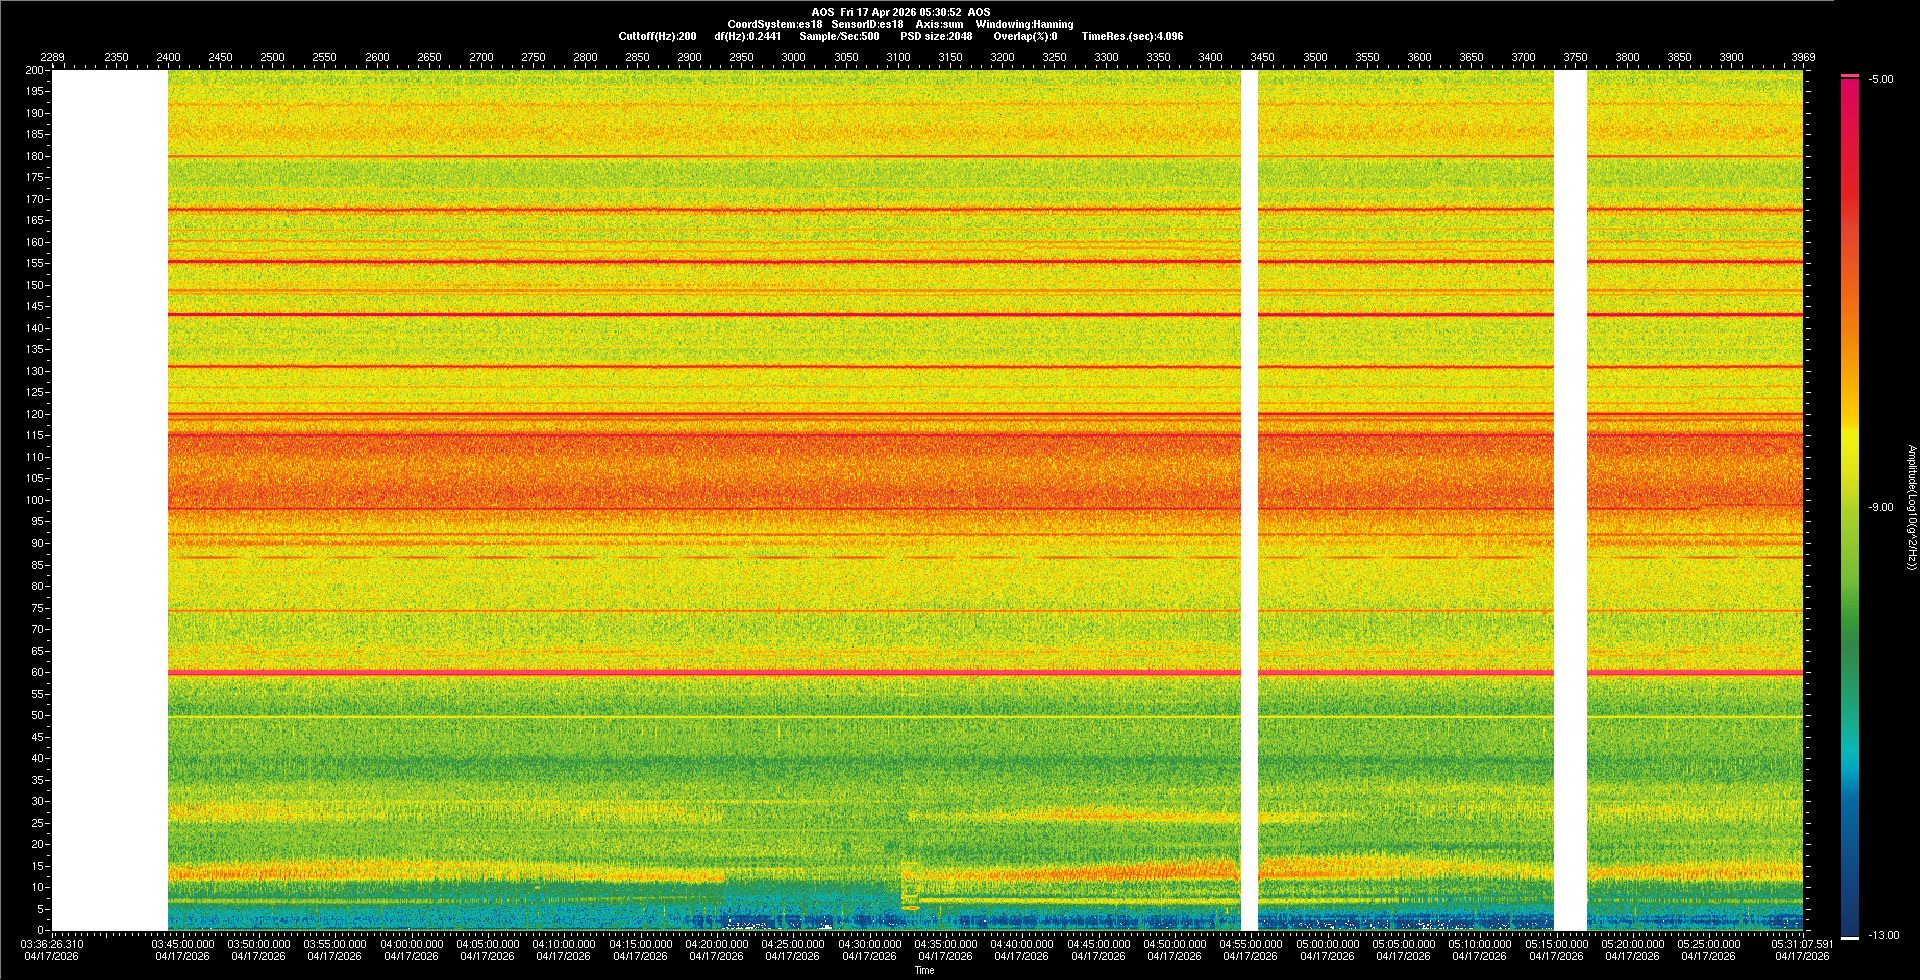Select the 05:00:00.000 time tick label

pyautogui.click(x=1327, y=944)
